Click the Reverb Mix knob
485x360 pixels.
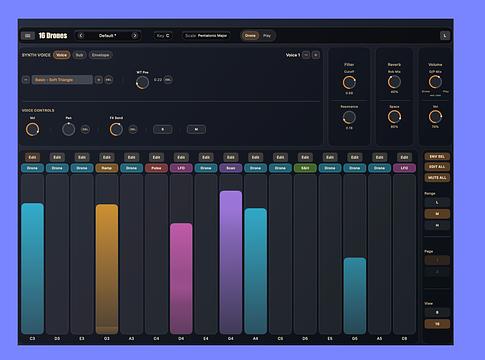pyautogui.click(x=394, y=82)
